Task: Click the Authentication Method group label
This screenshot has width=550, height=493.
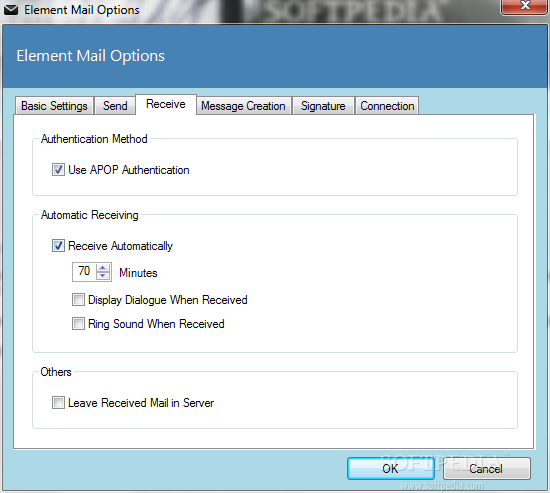Action: click(x=94, y=139)
